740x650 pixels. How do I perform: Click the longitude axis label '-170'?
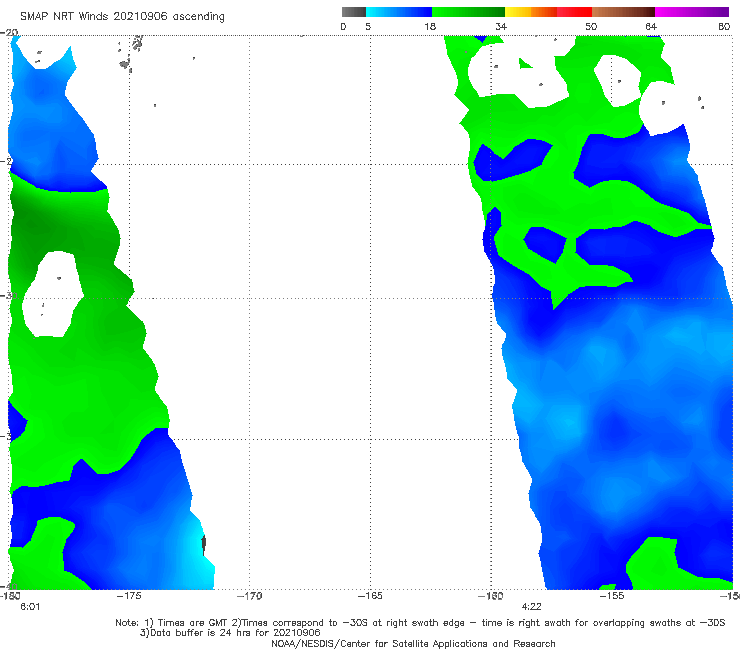pos(250,596)
